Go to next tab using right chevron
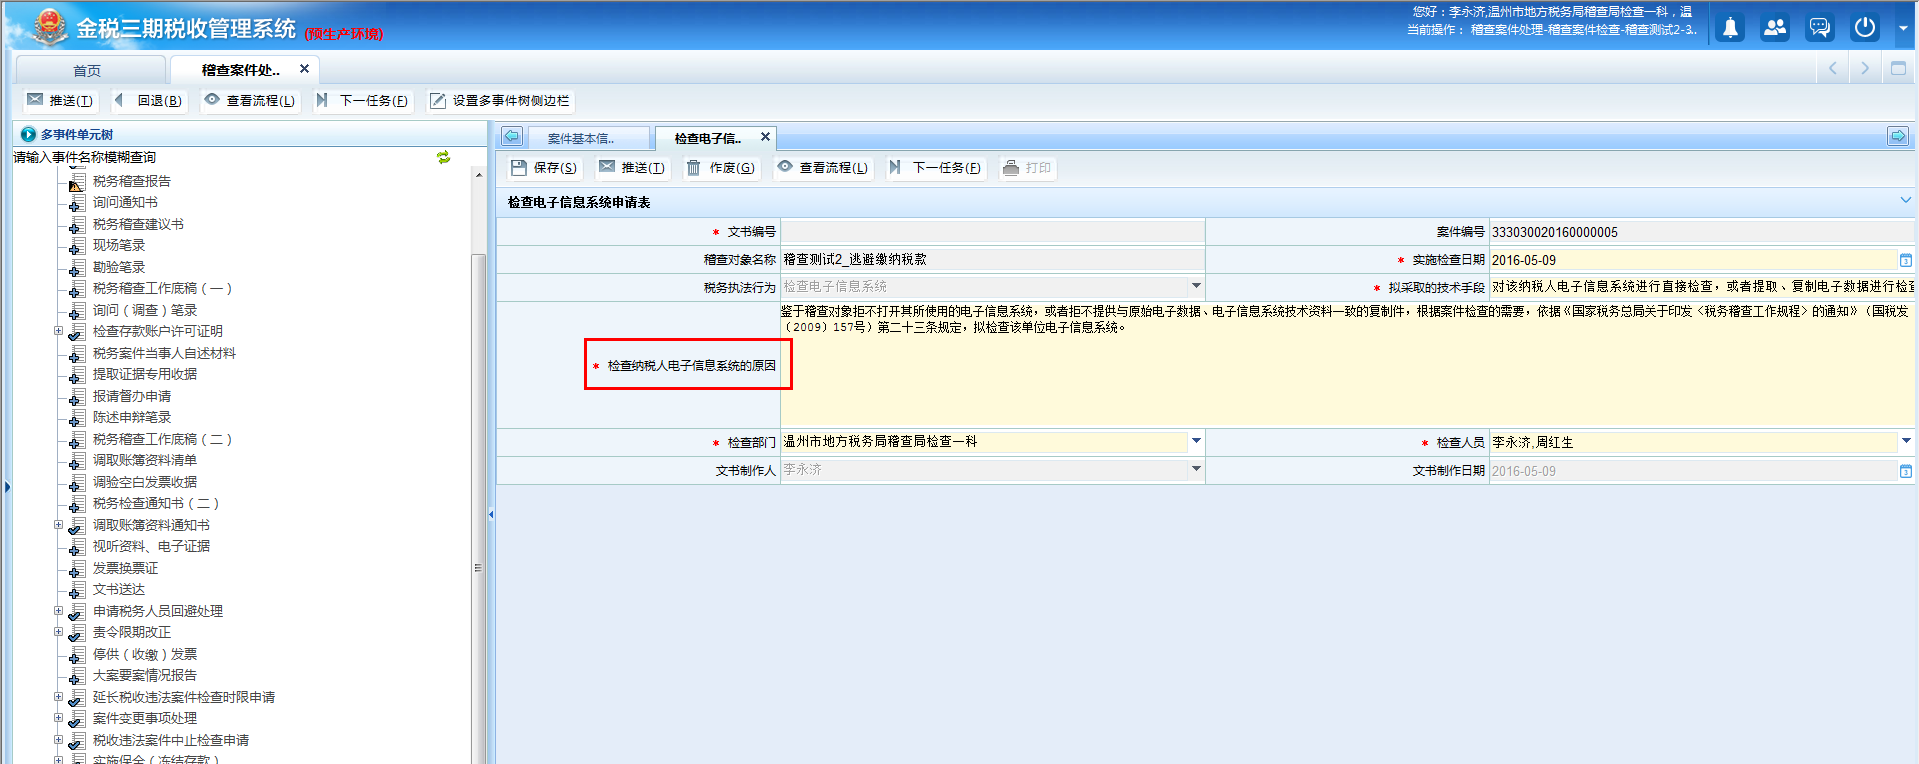This screenshot has height=764, width=1919. (1865, 68)
